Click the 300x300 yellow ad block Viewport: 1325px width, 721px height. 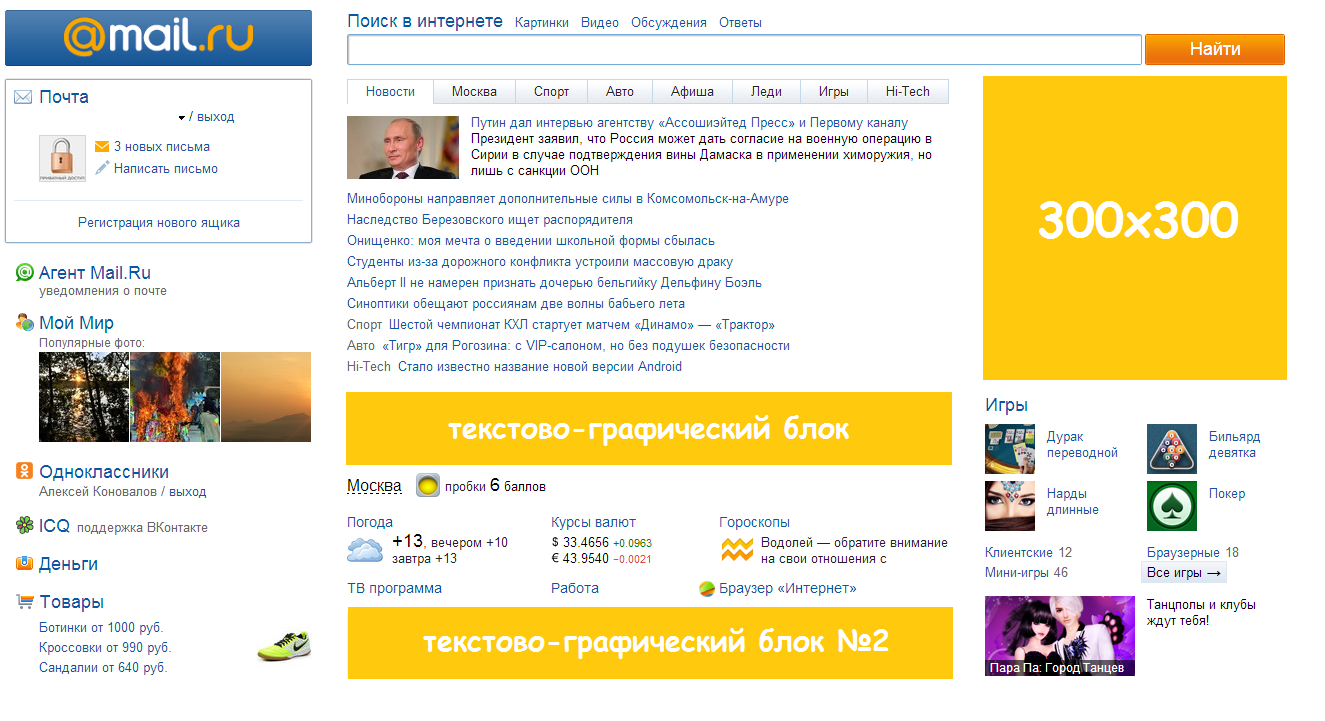(1135, 228)
